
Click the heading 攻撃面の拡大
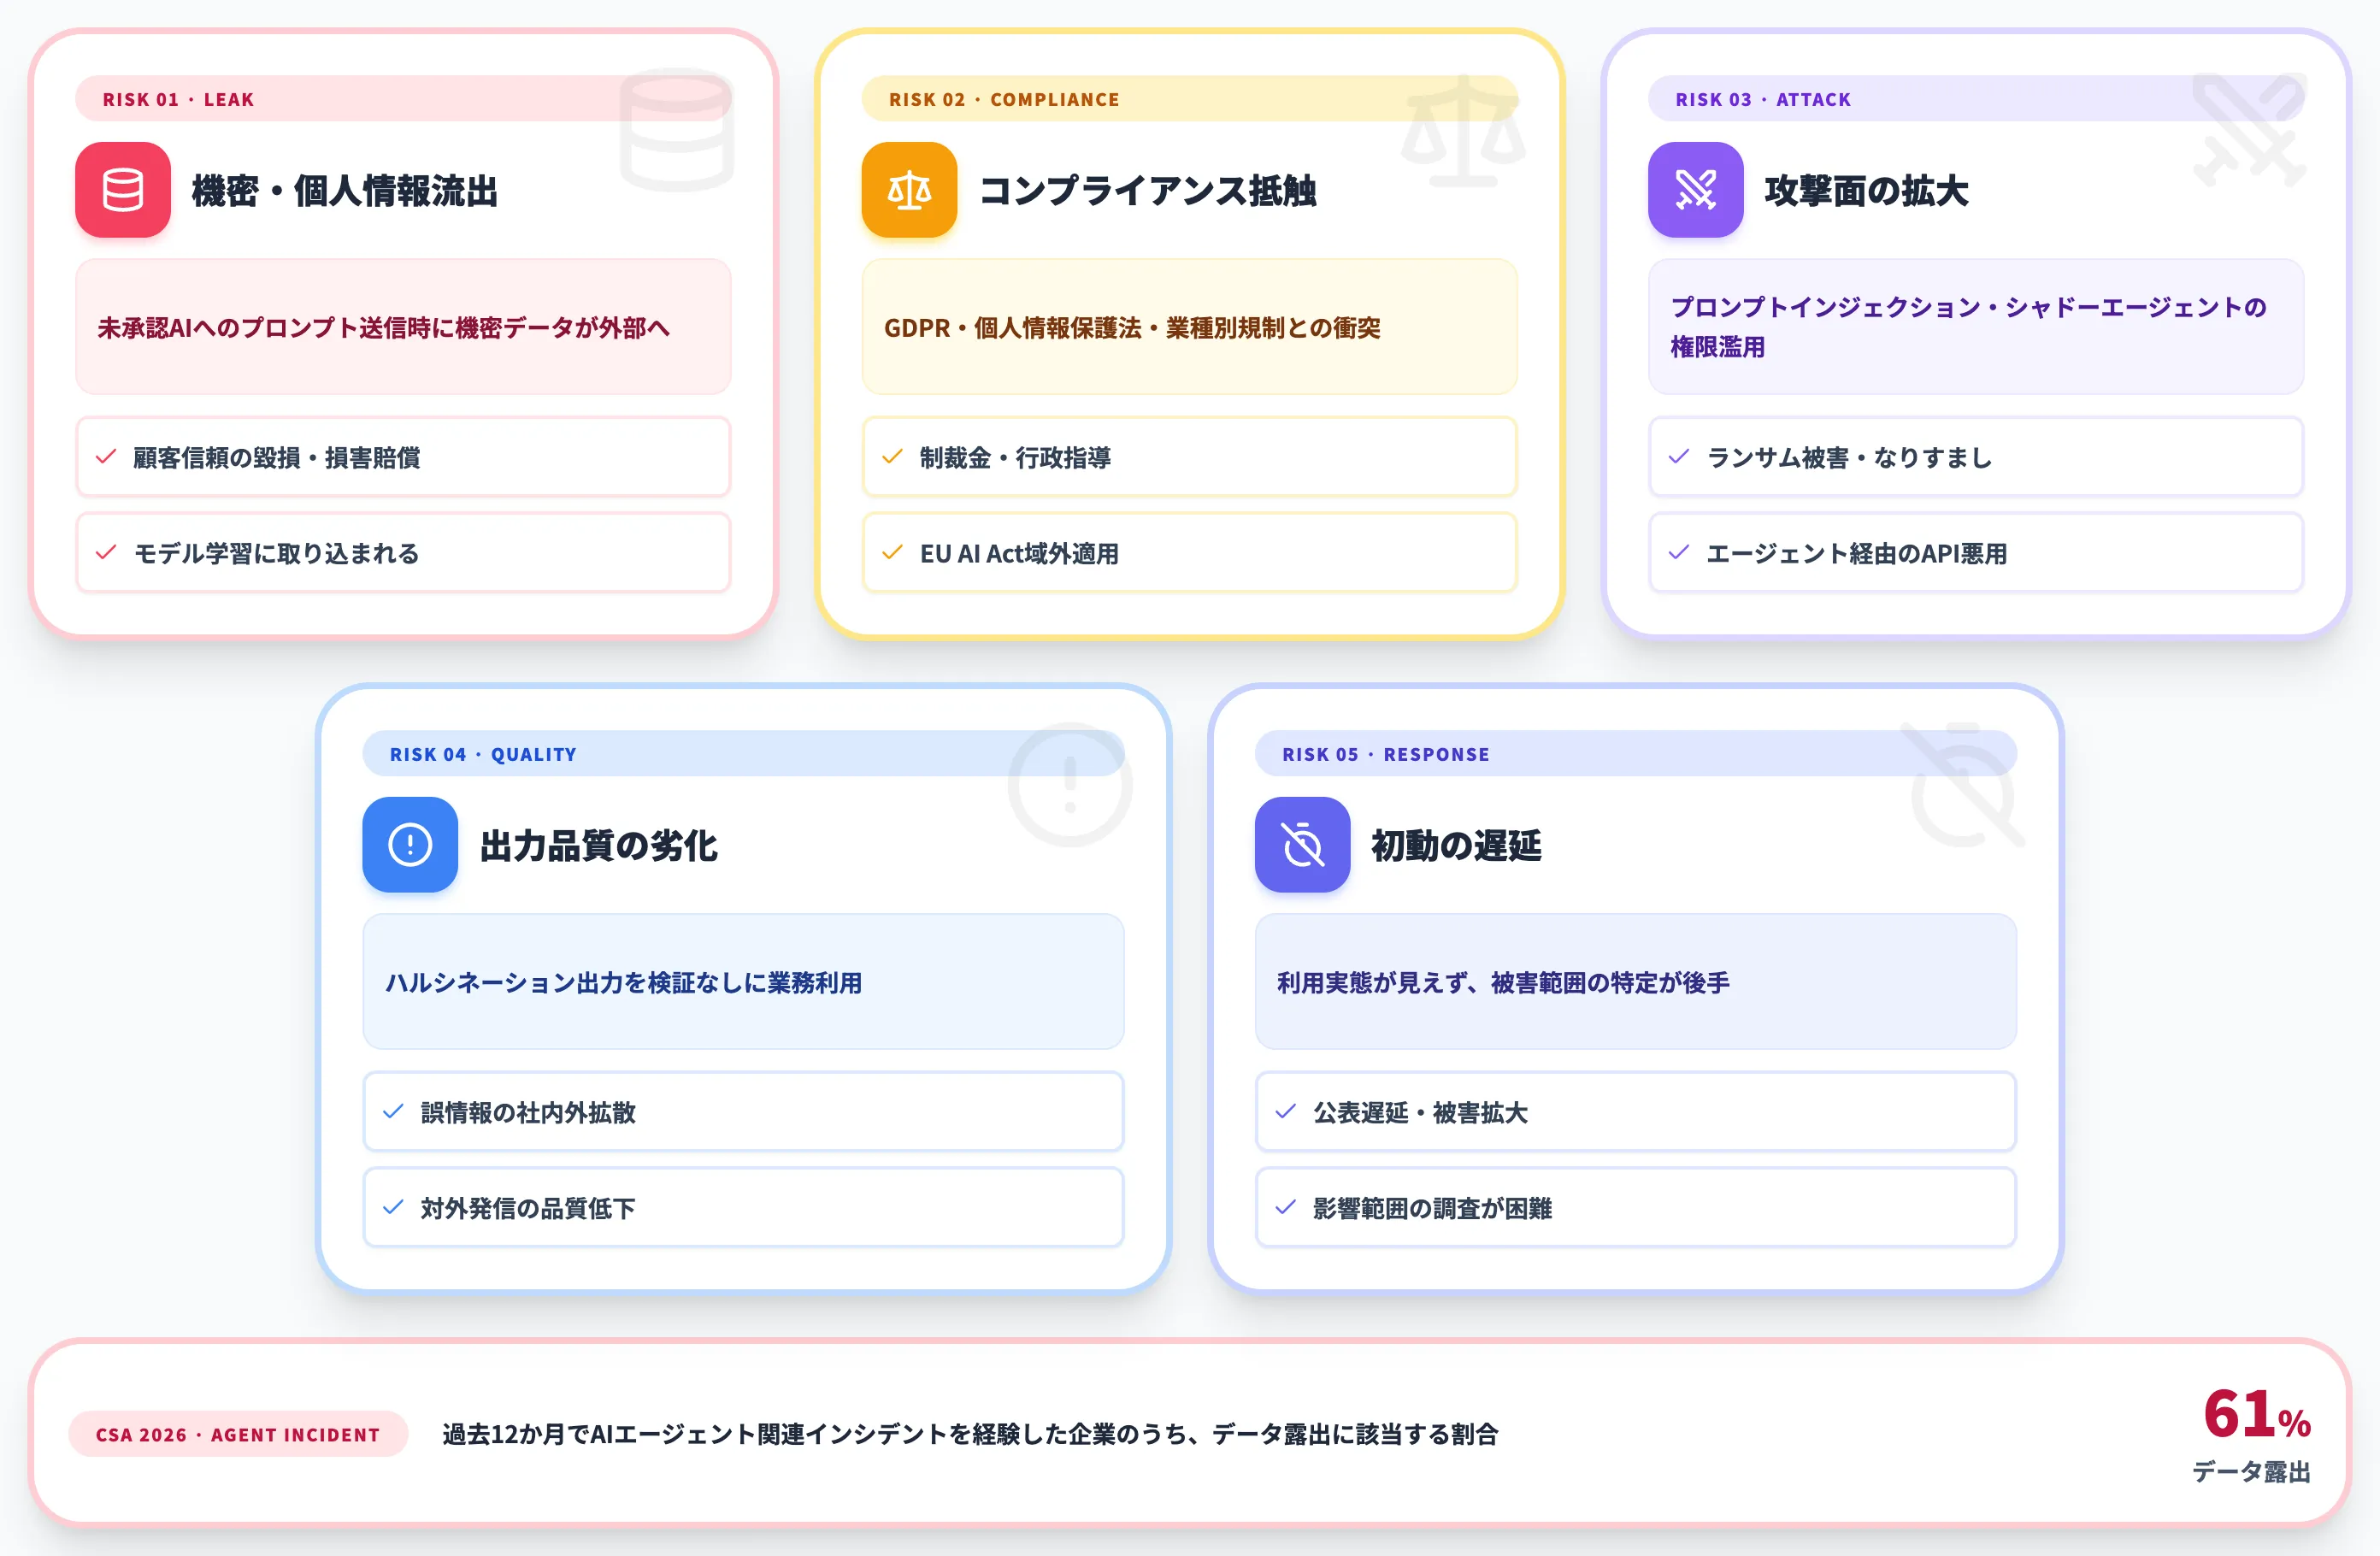(1866, 190)
